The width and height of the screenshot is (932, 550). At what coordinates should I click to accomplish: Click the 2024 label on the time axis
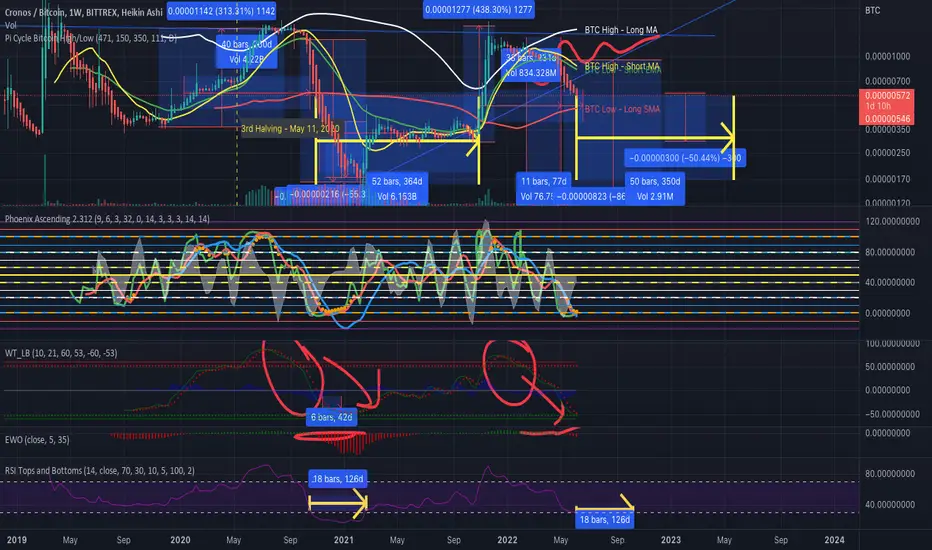click(x=835, y=540)
